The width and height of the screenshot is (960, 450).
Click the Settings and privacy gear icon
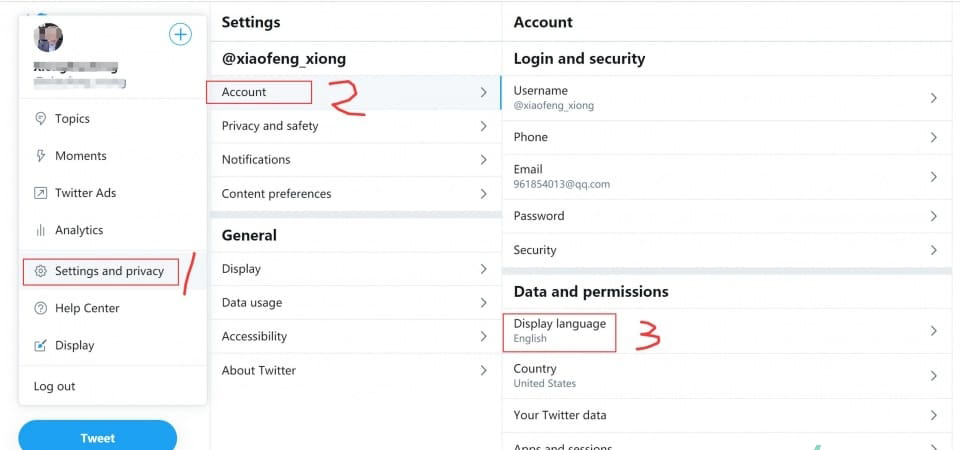tap(40, 271)
